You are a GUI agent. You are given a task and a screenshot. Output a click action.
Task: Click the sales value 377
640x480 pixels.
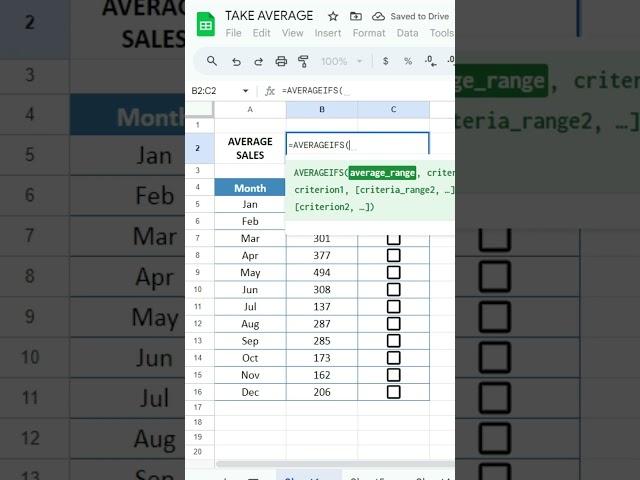pyautogui.click(x=322, y=256)
